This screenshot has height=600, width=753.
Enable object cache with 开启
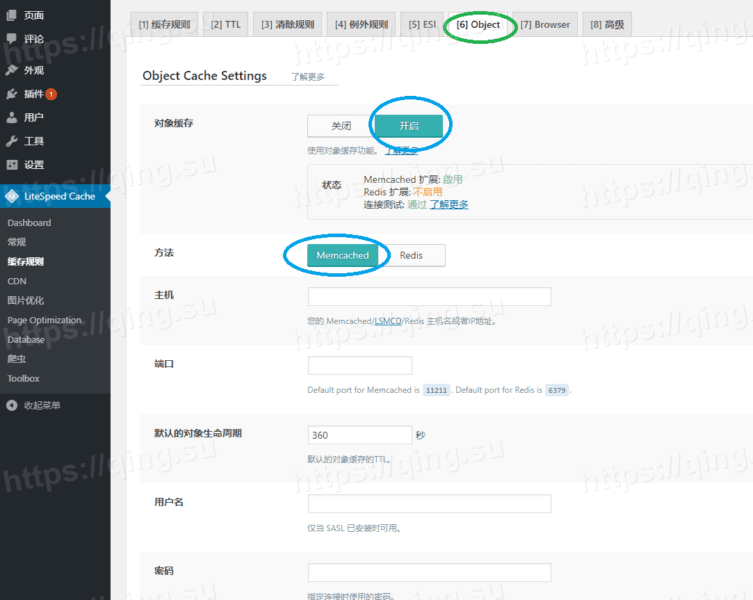pos(409,126)
